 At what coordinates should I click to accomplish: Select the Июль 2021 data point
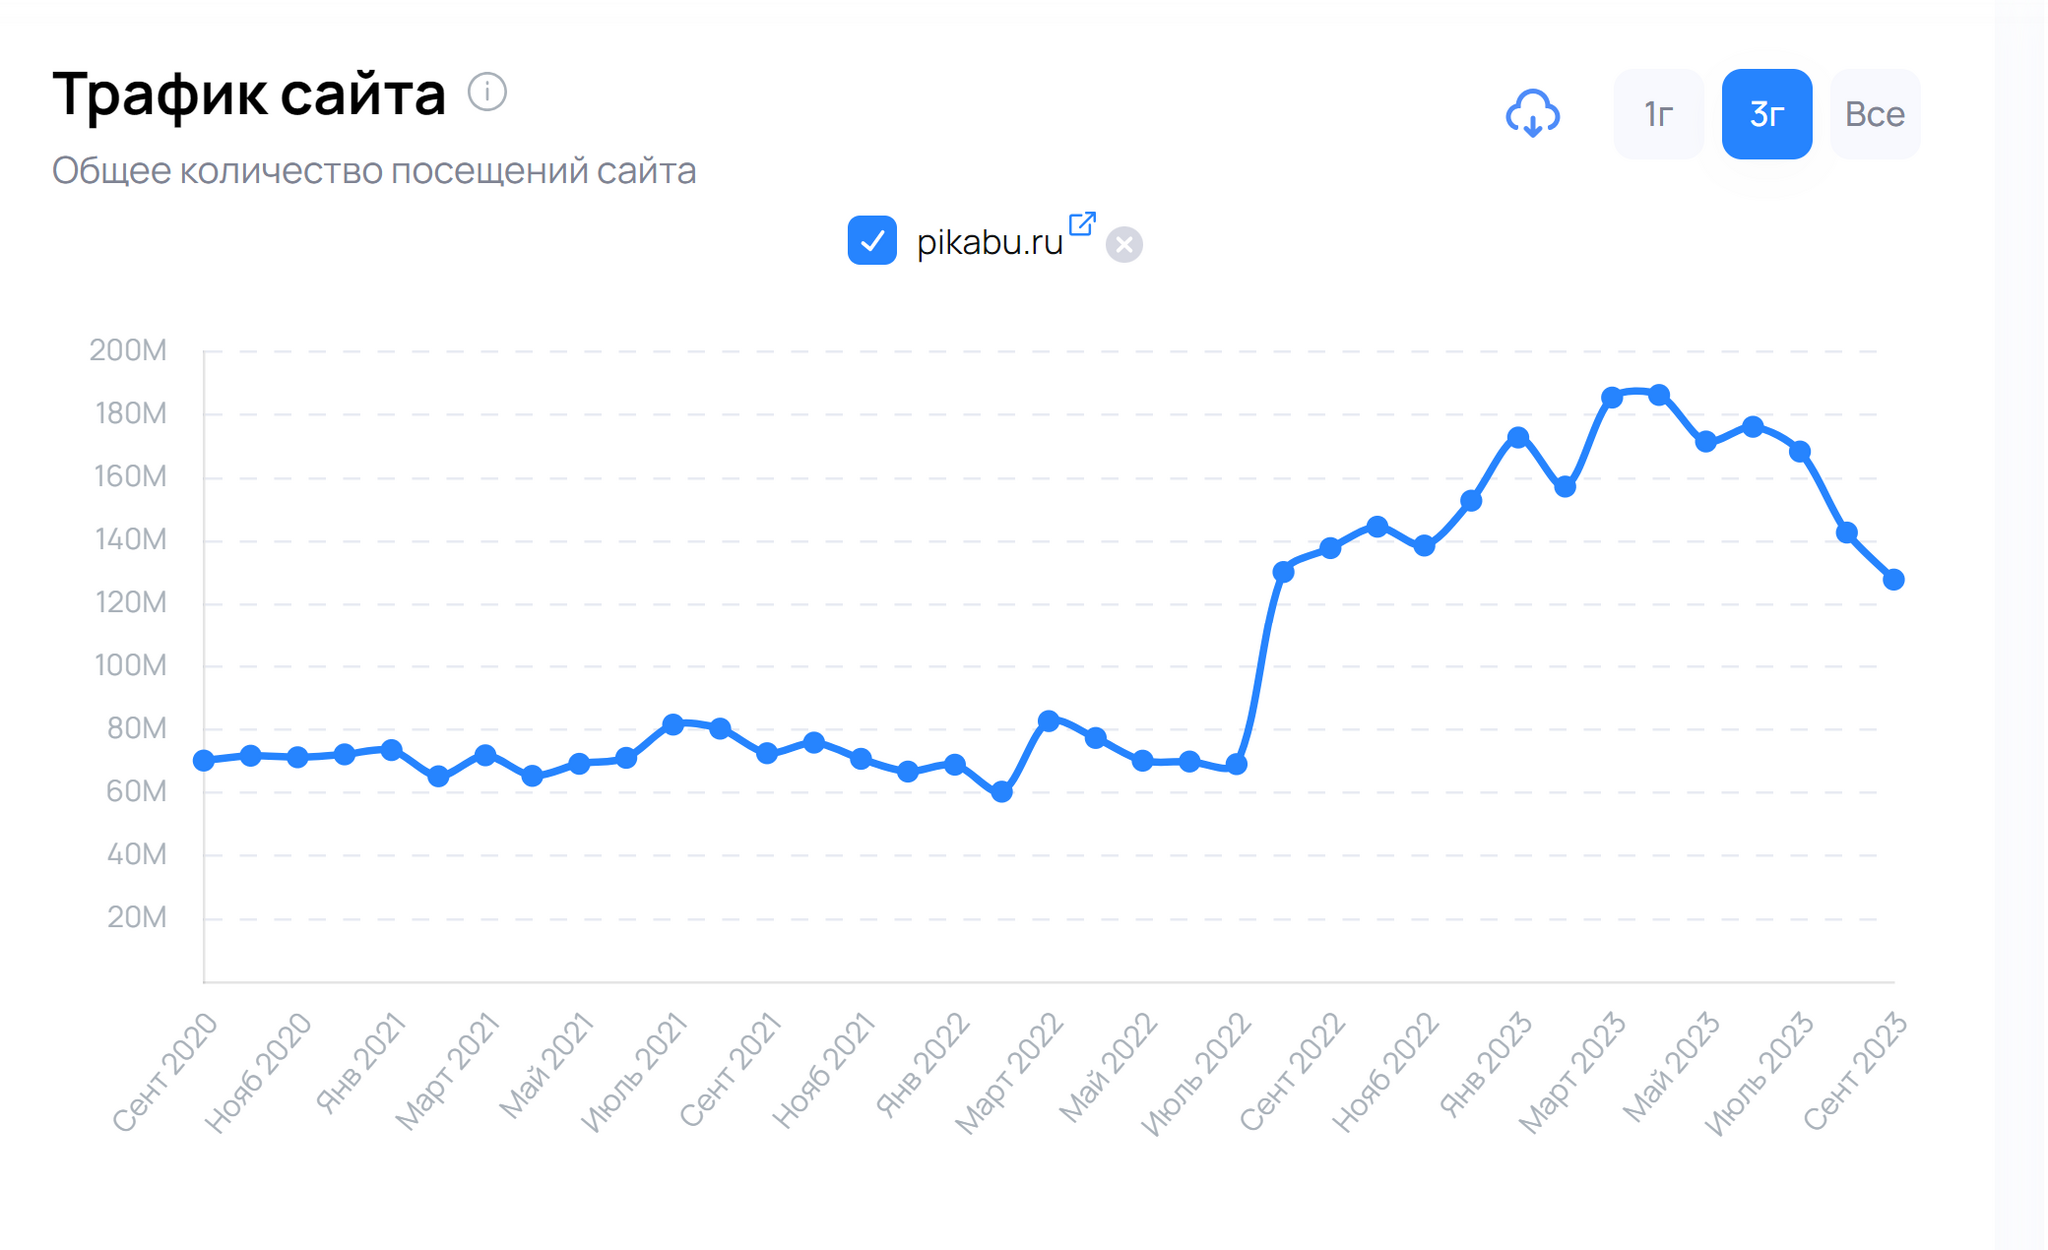pos(673,724)
